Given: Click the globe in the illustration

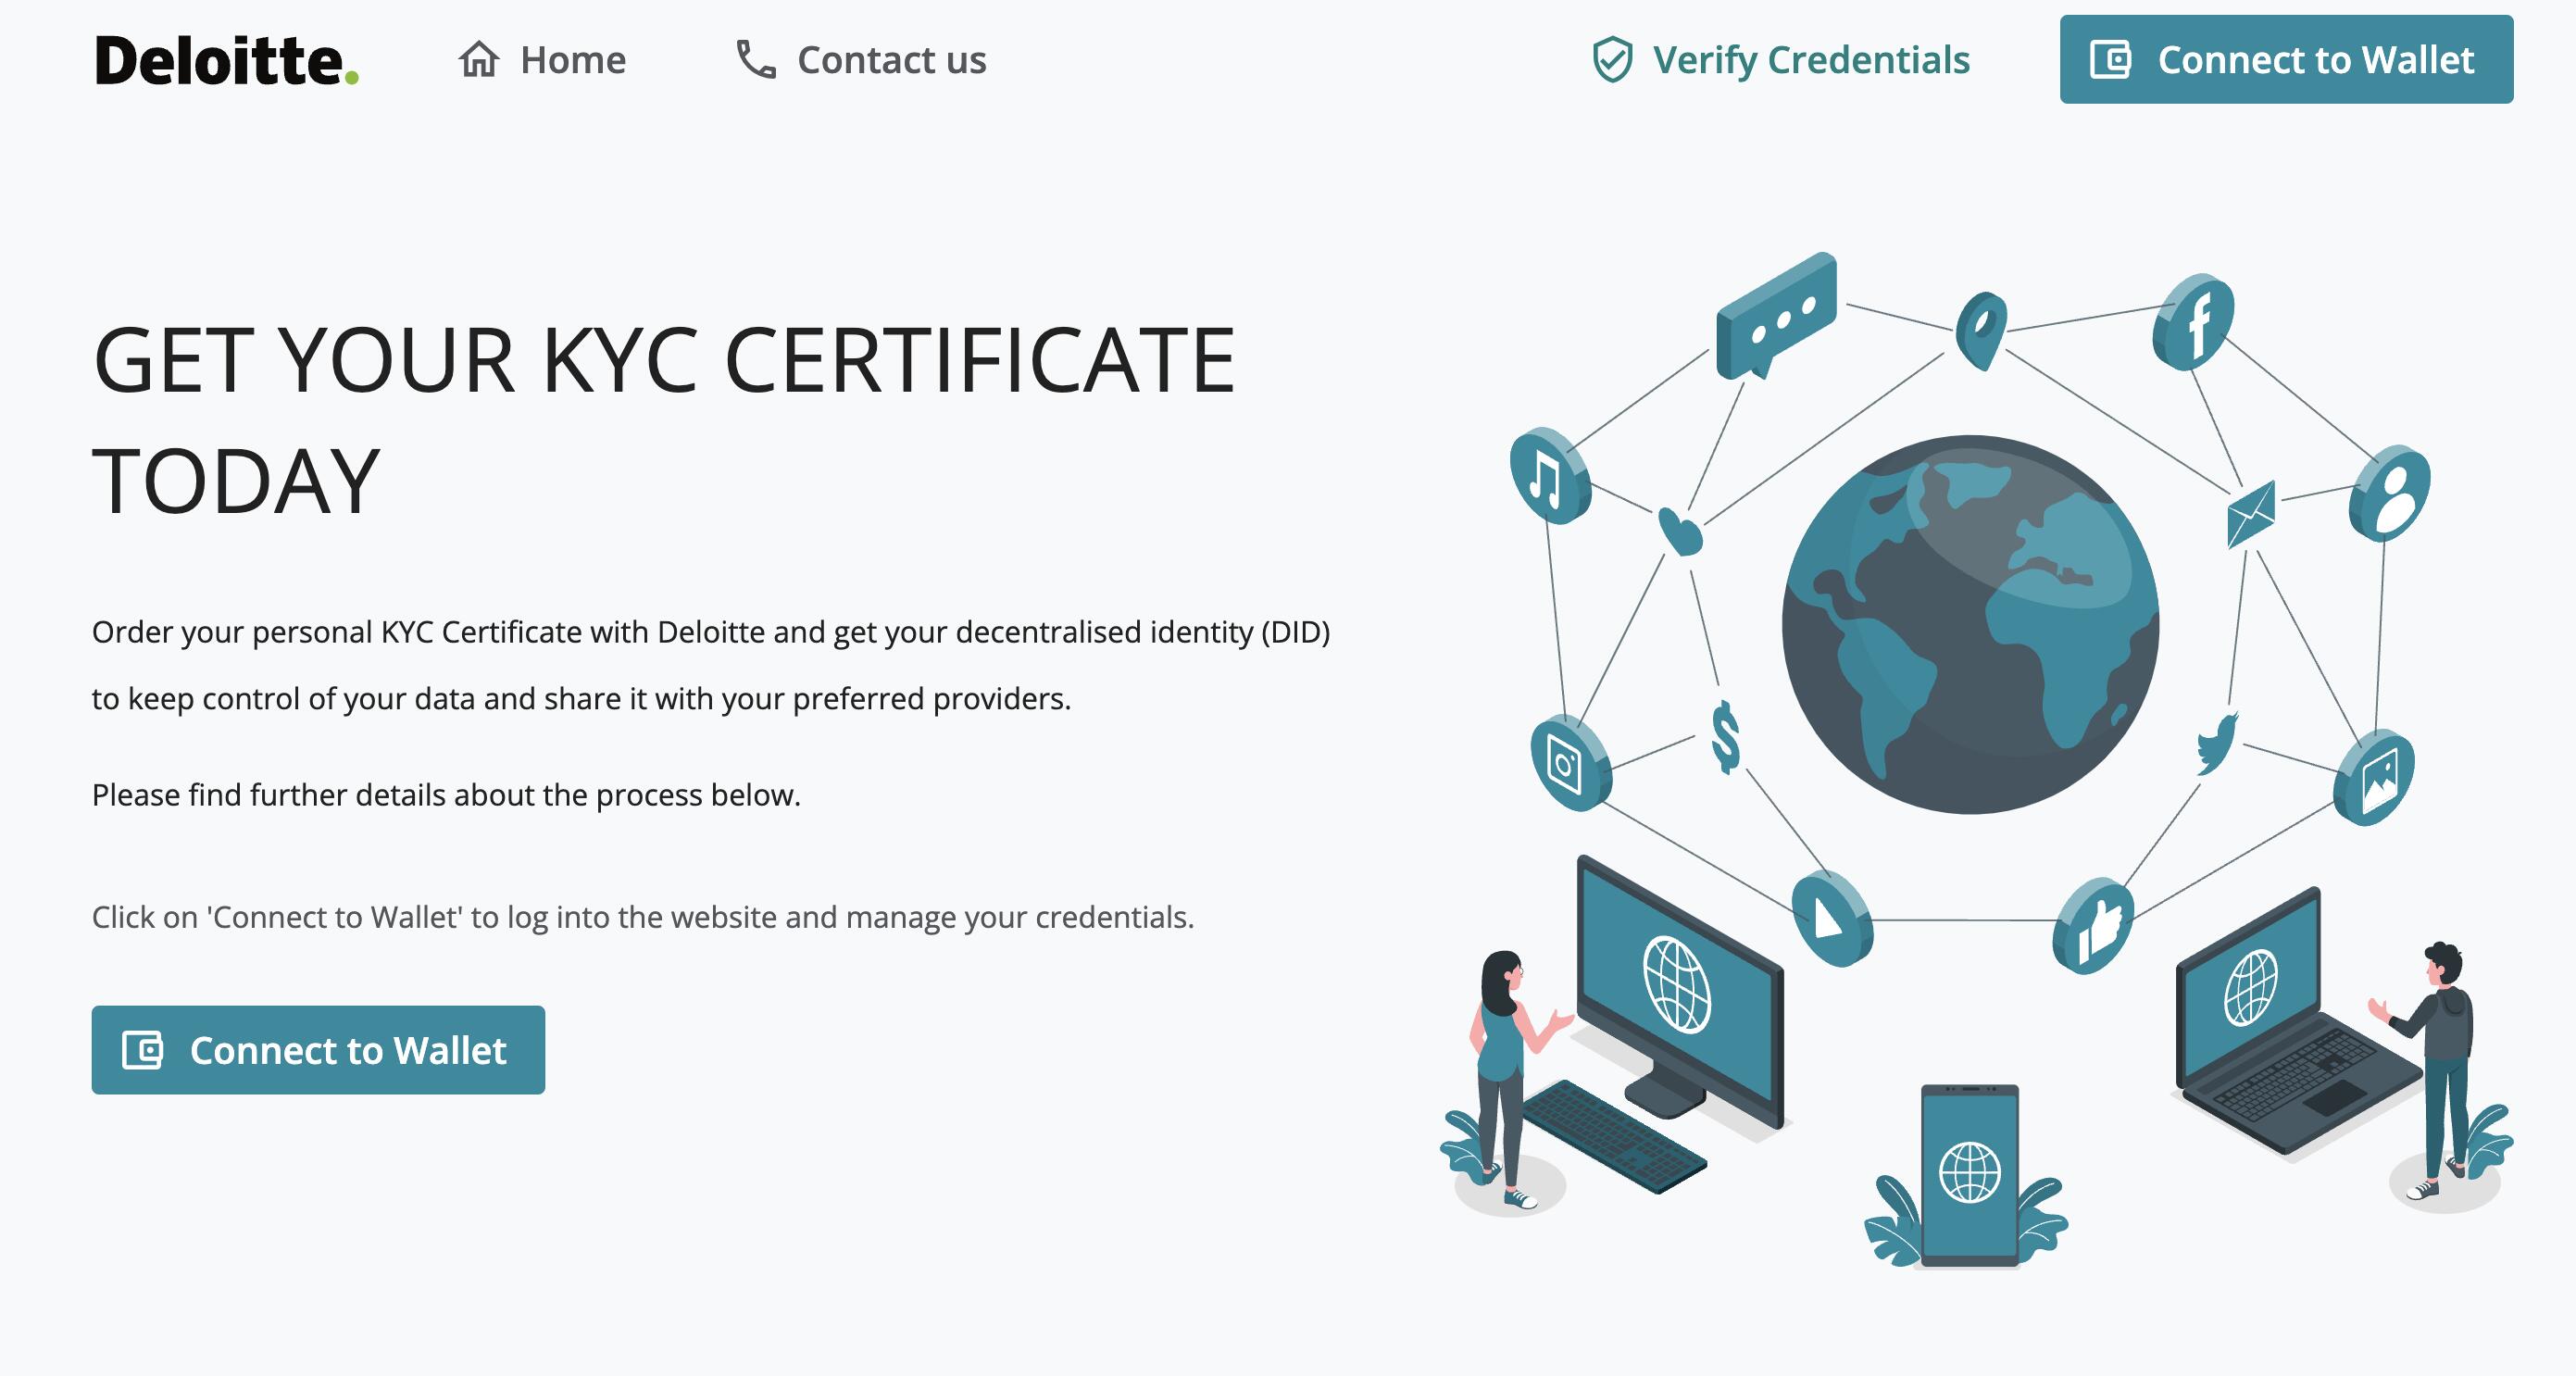Looking at the screenshot, I should 1970,624.
